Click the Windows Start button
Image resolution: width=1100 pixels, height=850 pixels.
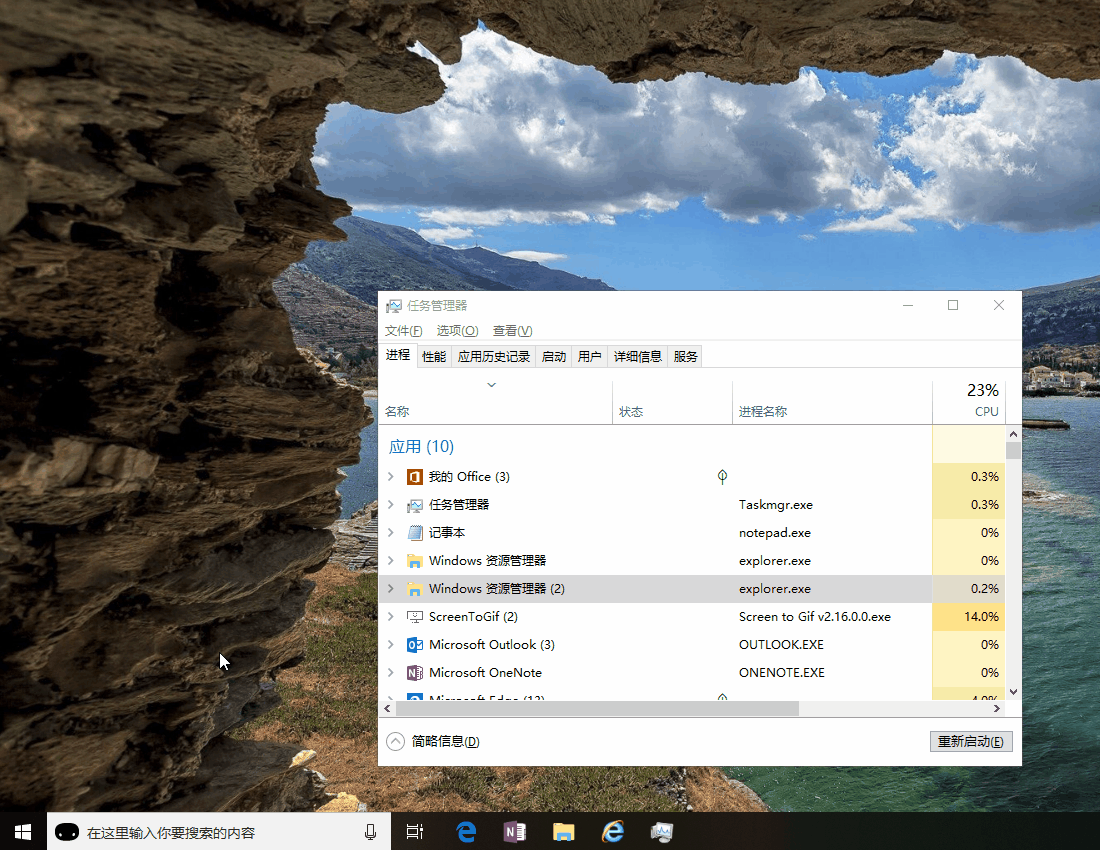22,831
